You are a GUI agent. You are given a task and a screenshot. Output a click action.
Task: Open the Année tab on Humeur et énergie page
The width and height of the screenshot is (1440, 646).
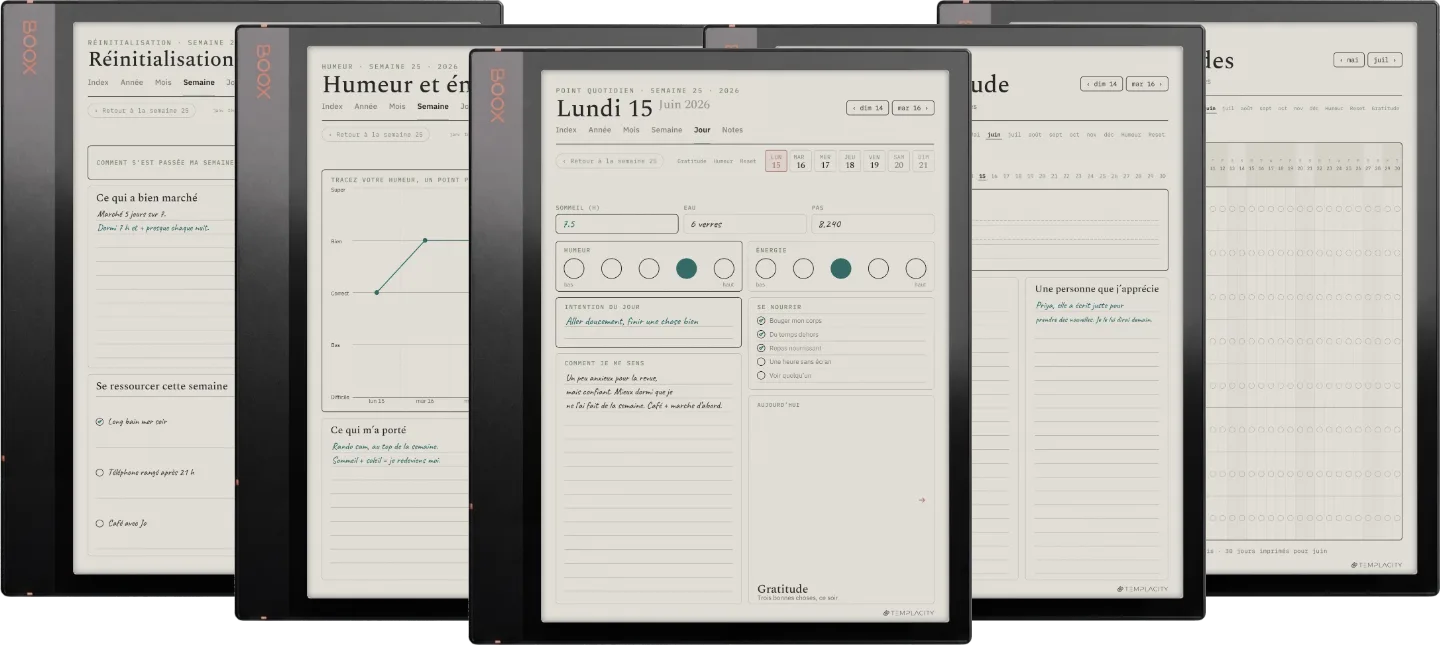(366, 106)
